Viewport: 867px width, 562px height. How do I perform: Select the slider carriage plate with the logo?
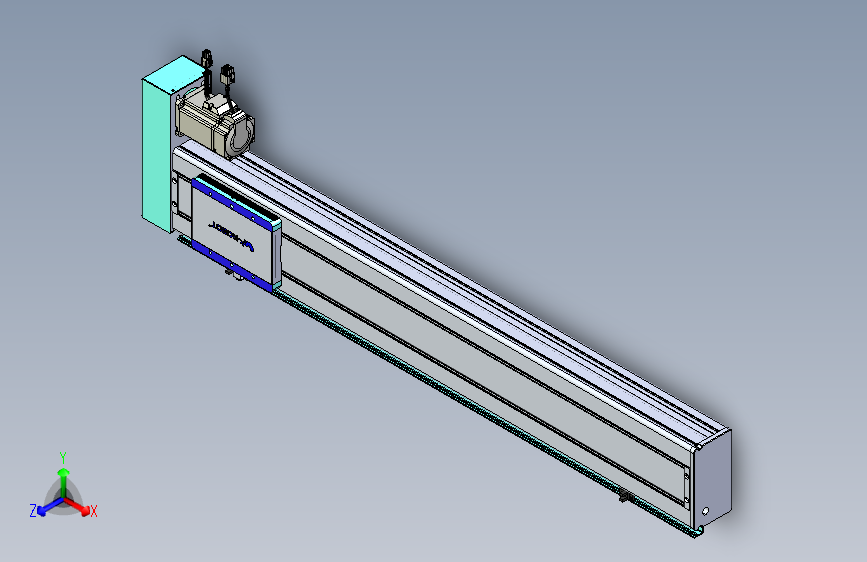point(232,233)
